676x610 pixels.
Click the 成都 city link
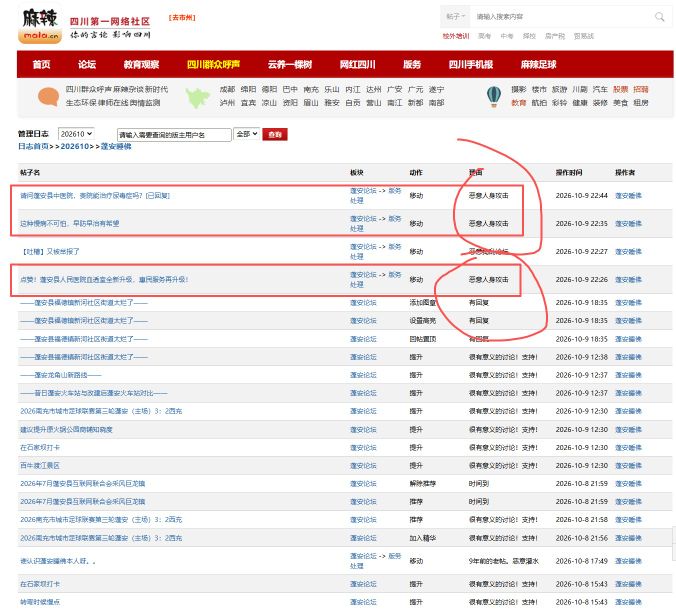coord(227,89)
